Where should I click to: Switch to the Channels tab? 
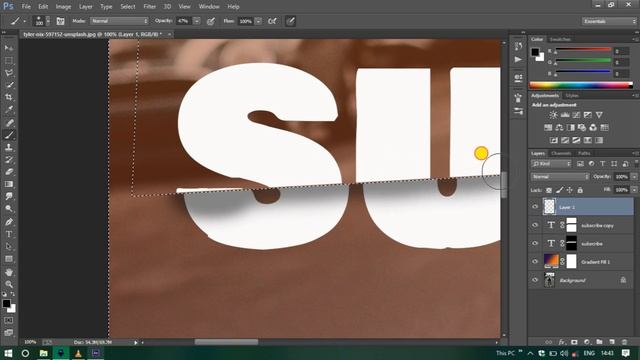point(561,153)
